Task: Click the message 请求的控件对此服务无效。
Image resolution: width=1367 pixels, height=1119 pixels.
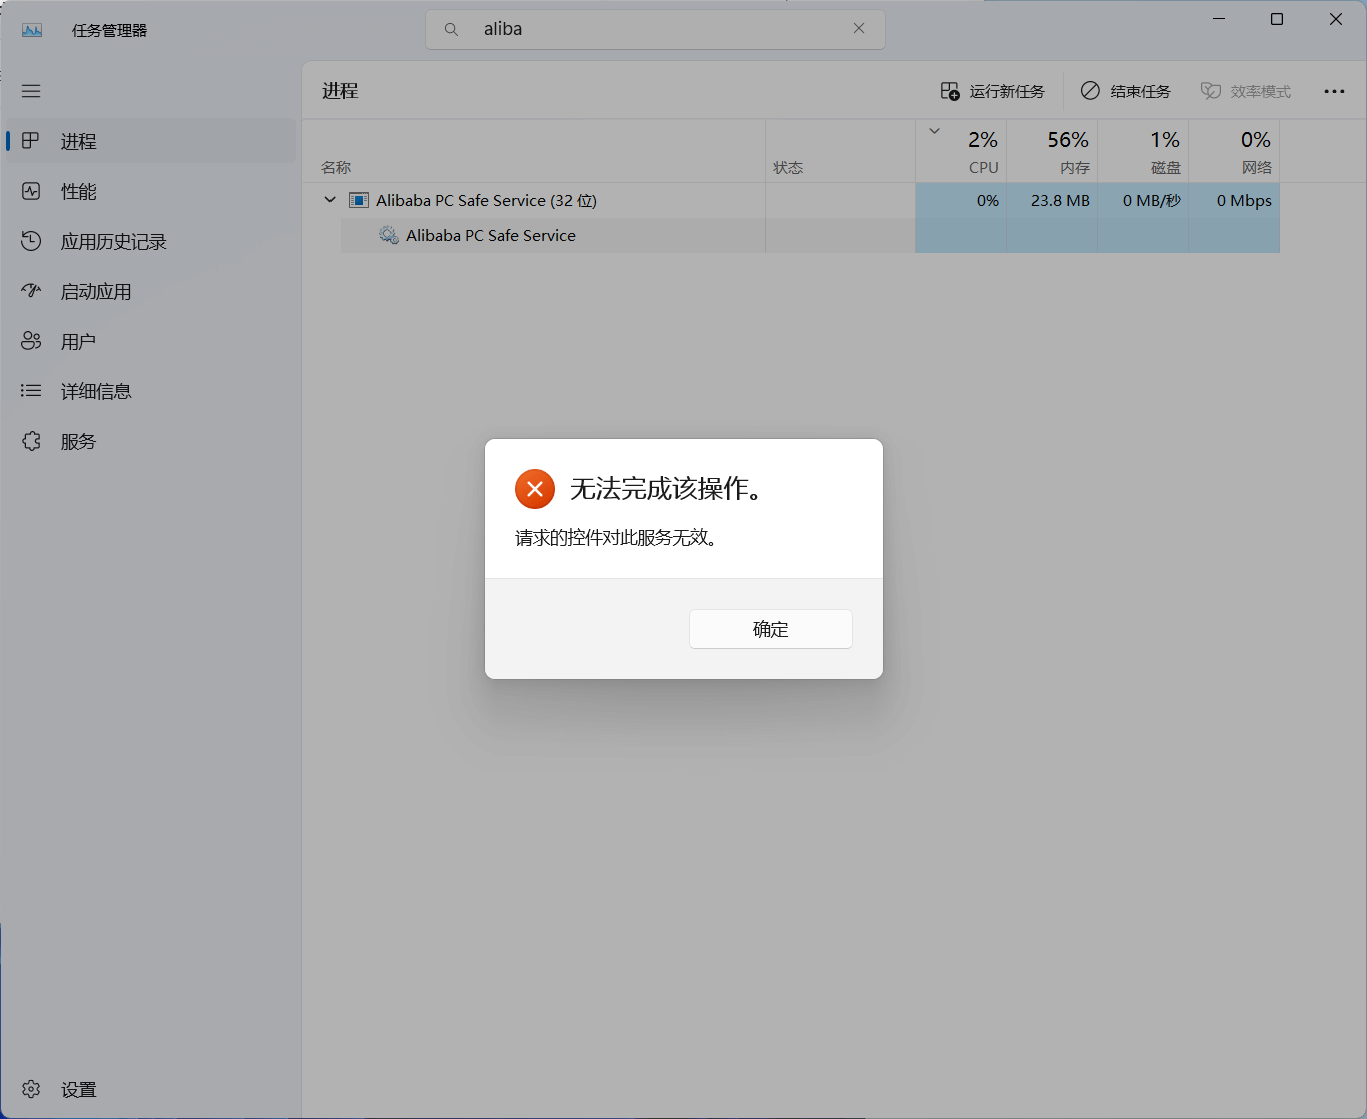Action: pos(617,537)
